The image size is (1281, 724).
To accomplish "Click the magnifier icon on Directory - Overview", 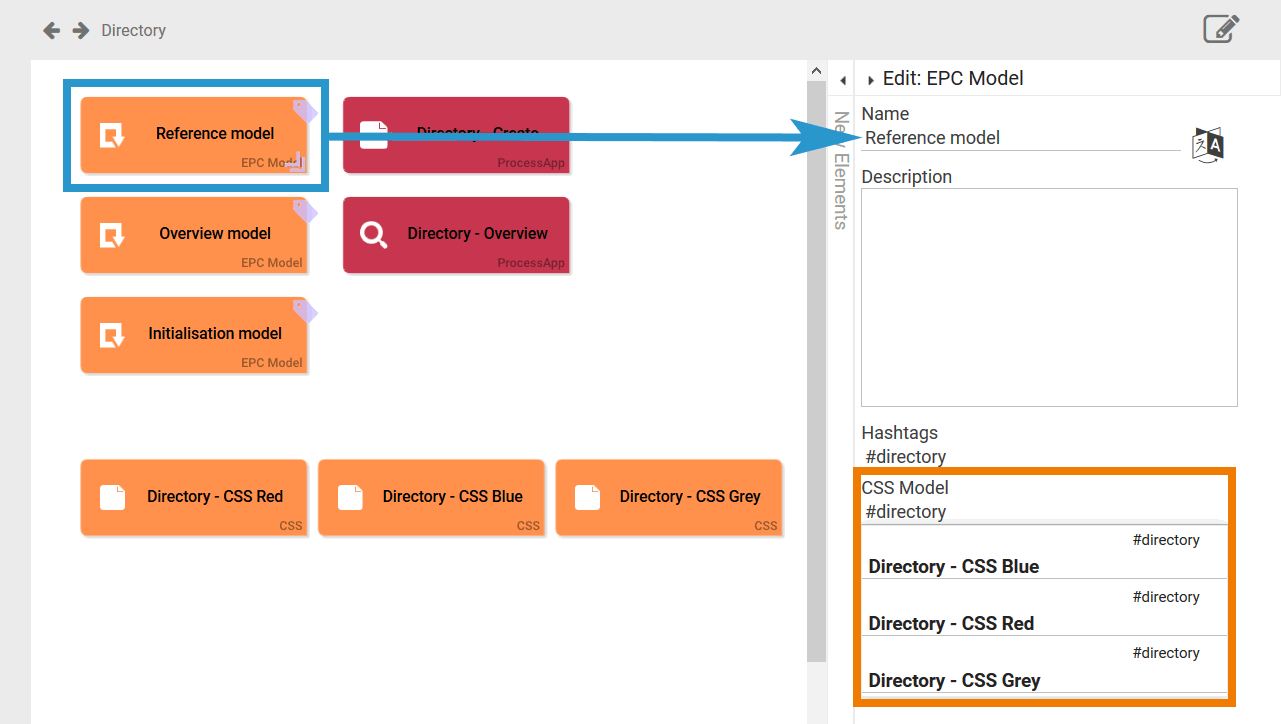I will click(x=372, y=235).
